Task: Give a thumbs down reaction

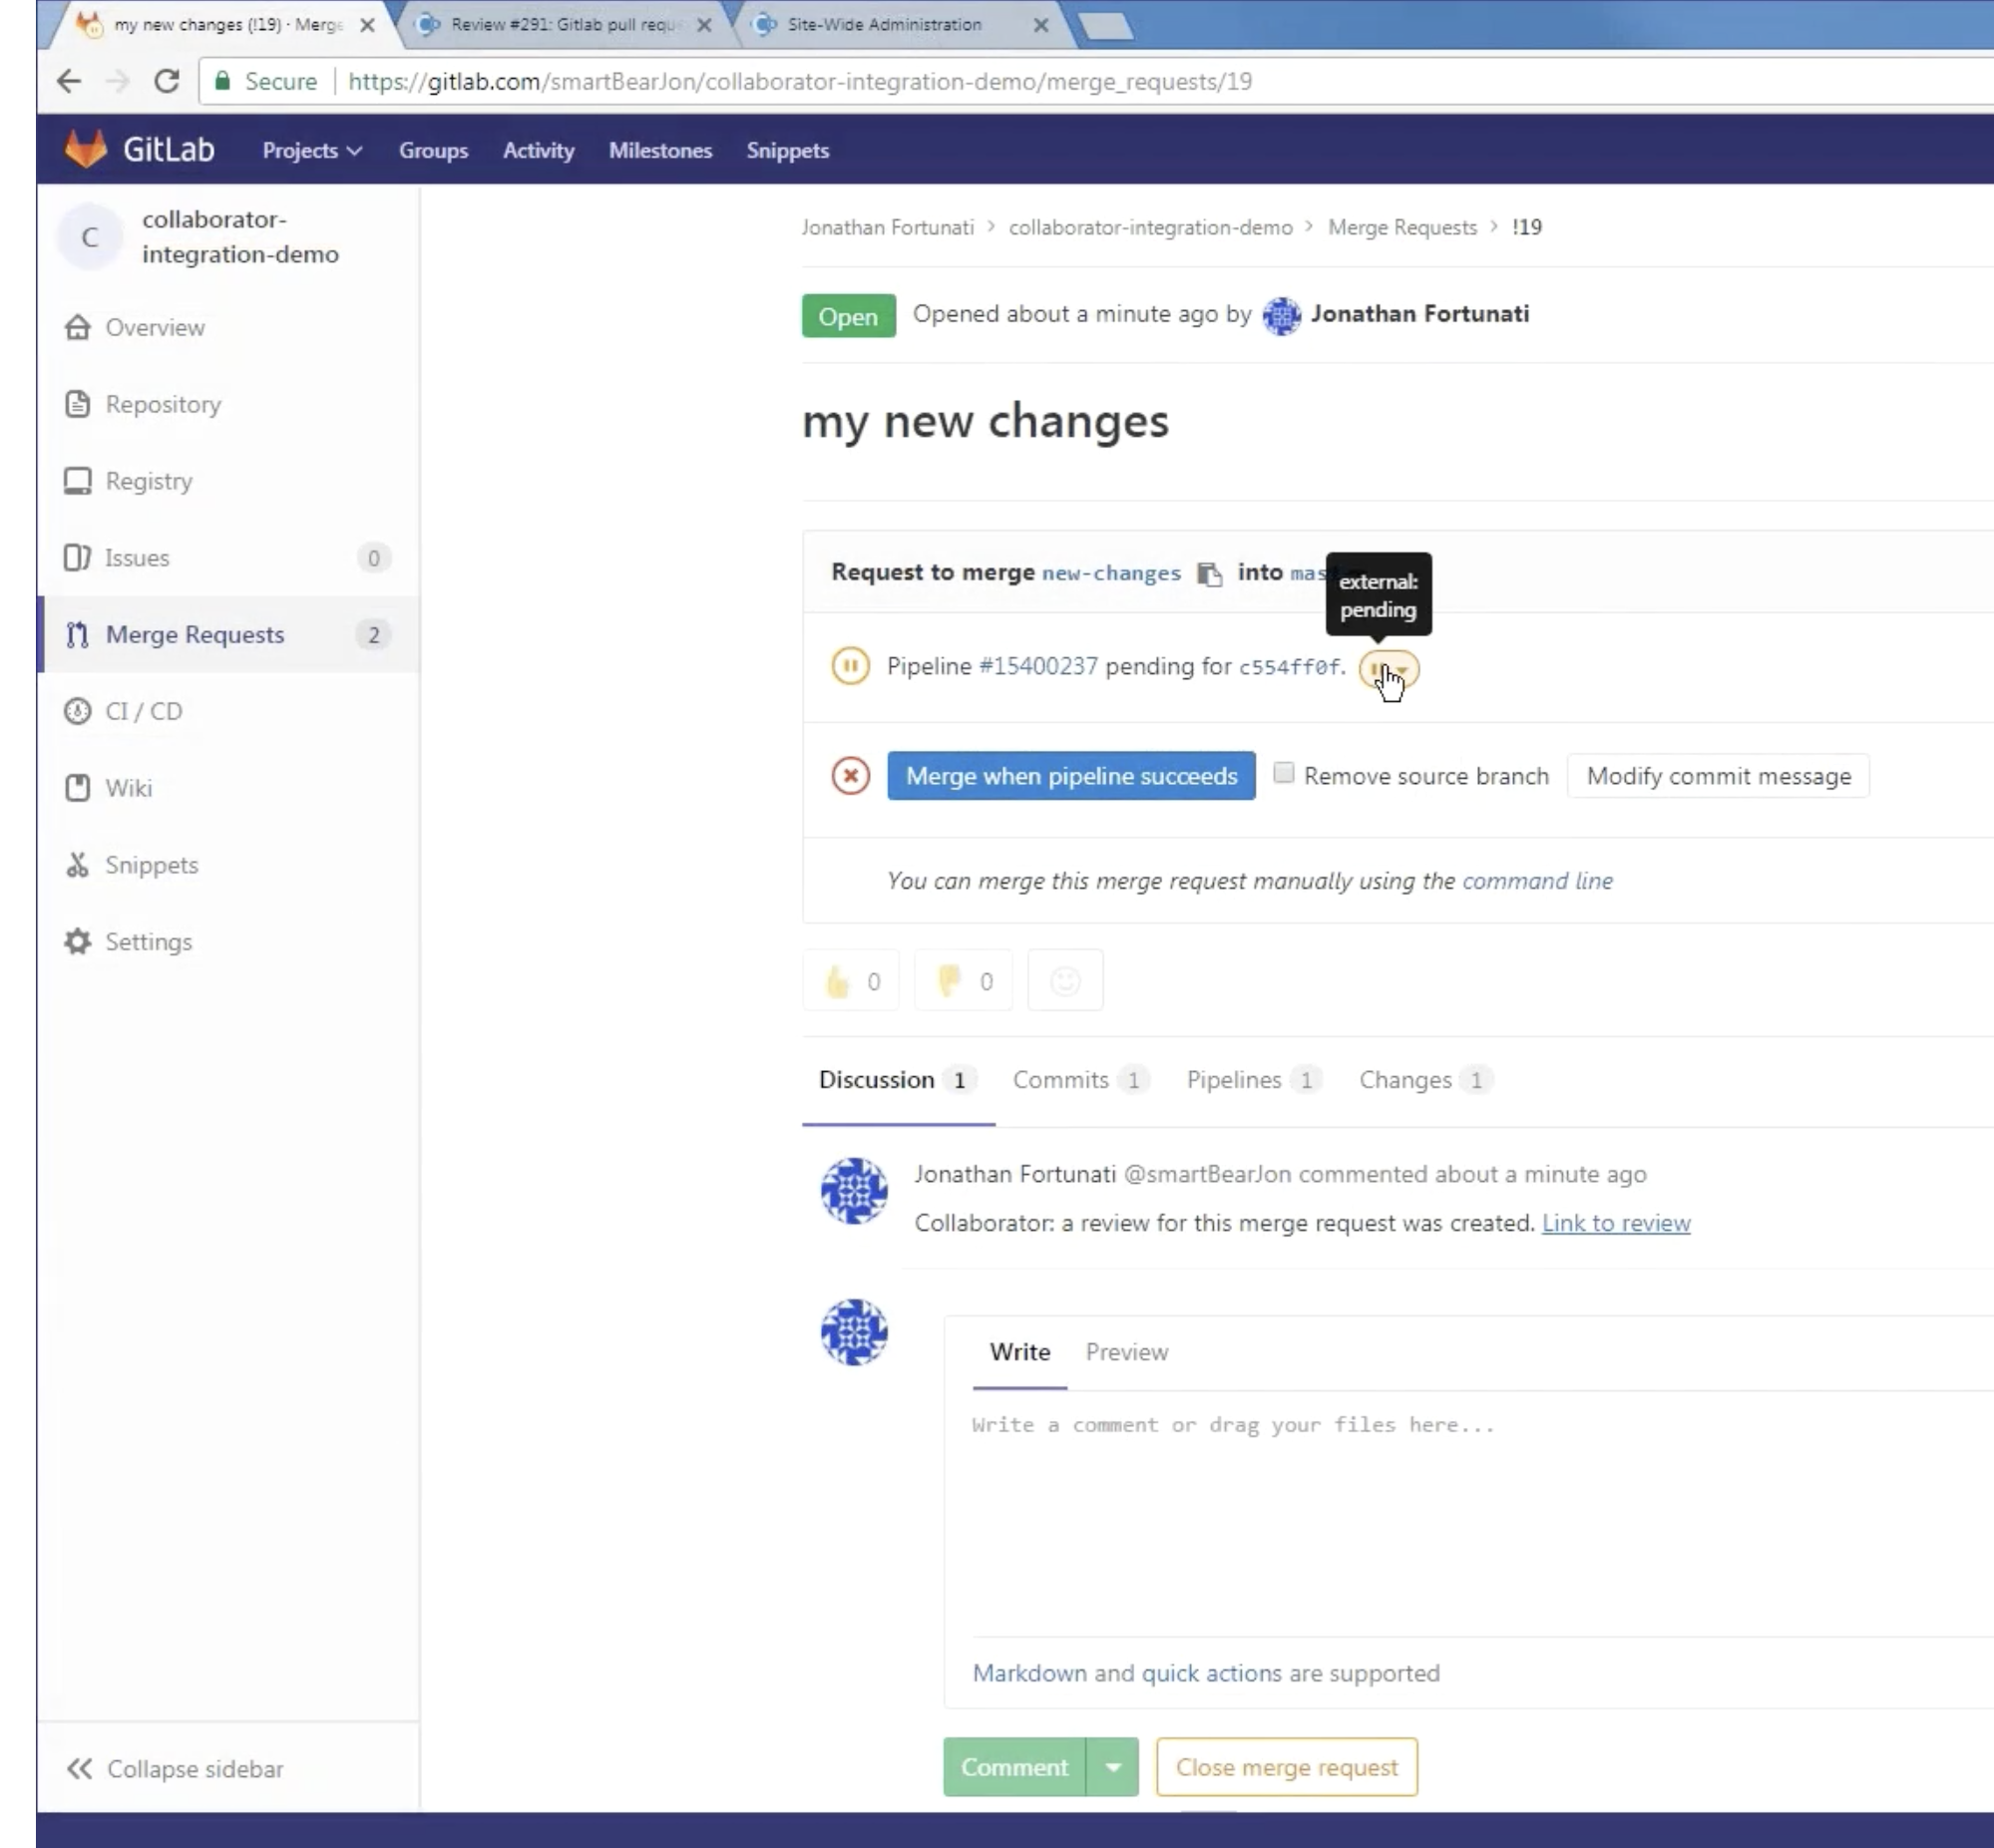Action: point(963,981)
